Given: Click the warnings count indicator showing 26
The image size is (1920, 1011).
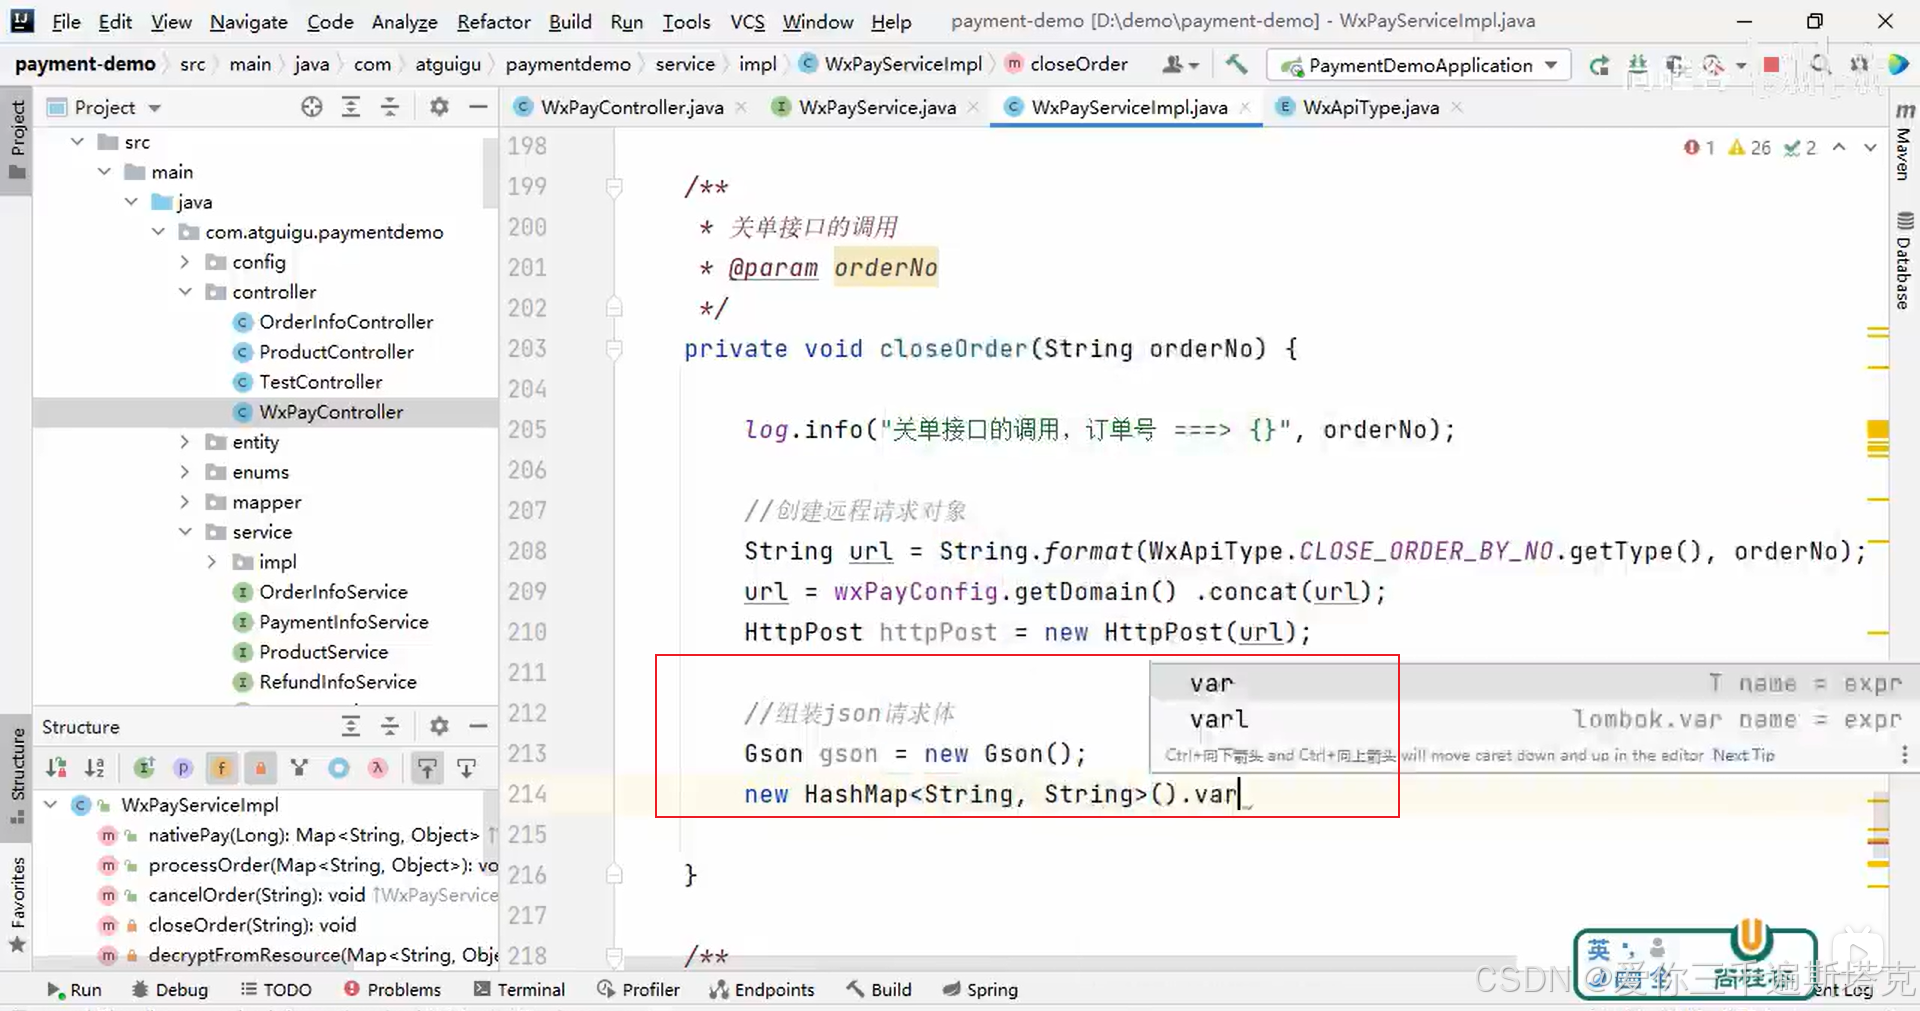Looking at the screenshot, I should coord(1749,148).
